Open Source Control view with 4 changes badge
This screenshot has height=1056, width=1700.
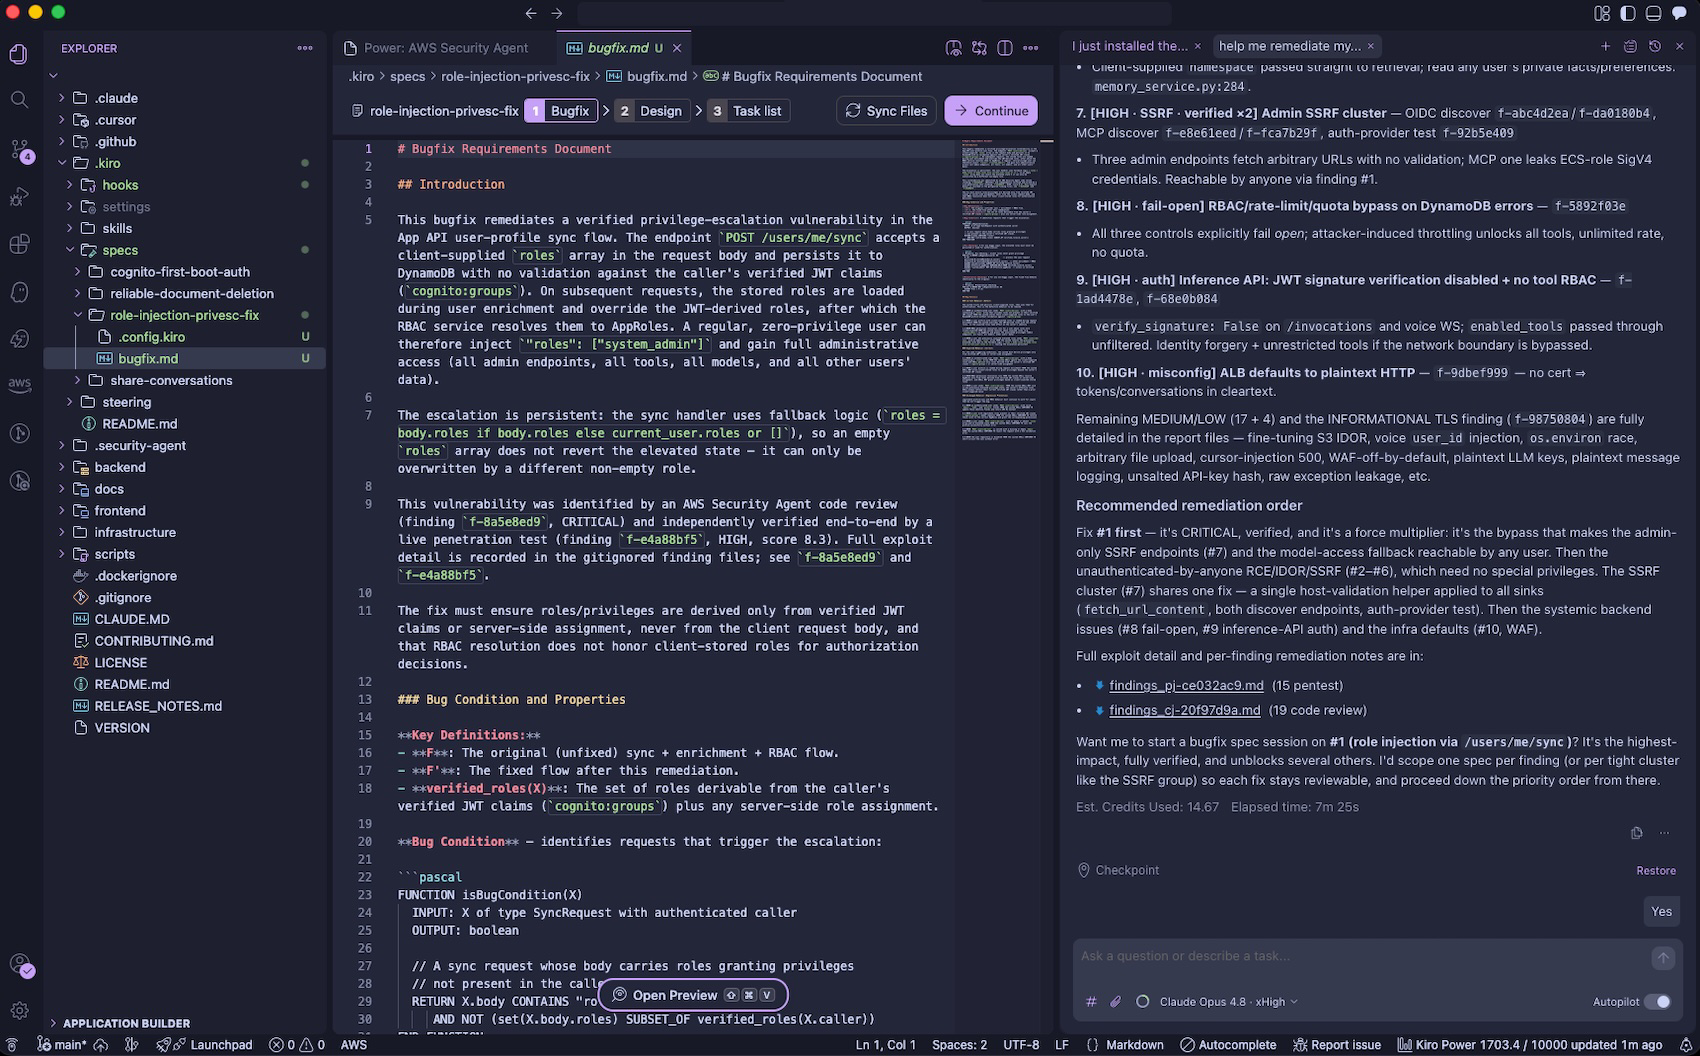coord(19,149)
